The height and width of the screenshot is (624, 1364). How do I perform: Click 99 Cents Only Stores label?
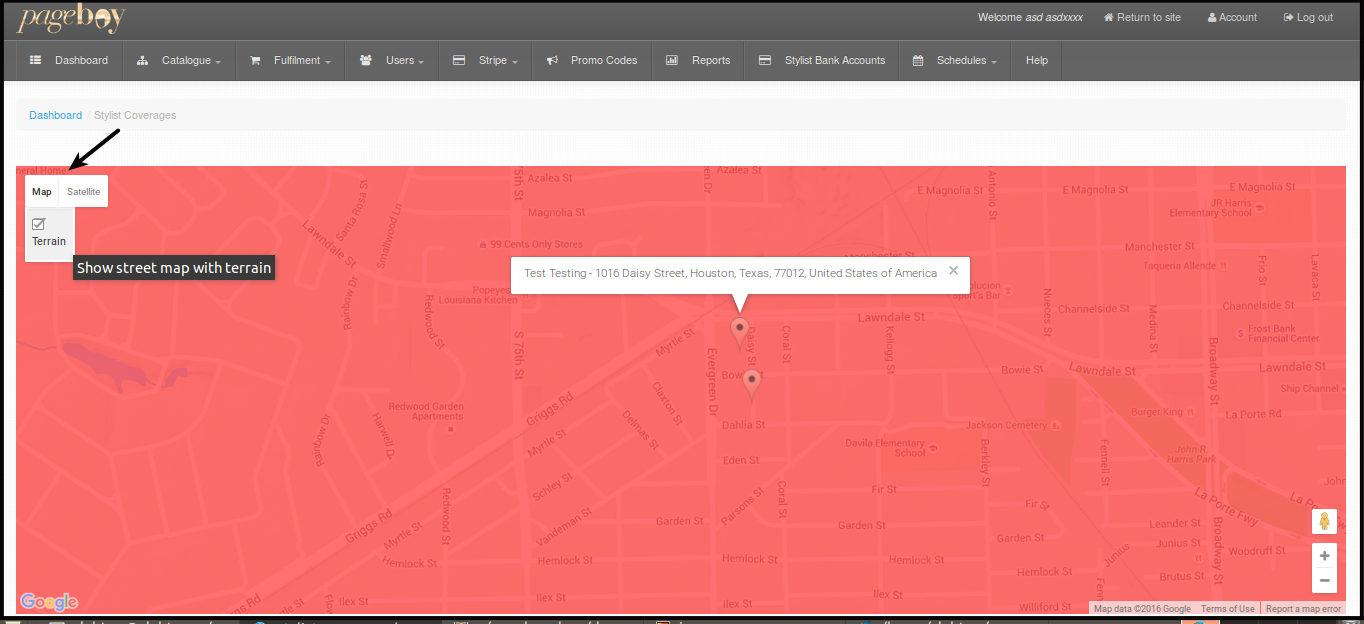click(x=536, y=244)
